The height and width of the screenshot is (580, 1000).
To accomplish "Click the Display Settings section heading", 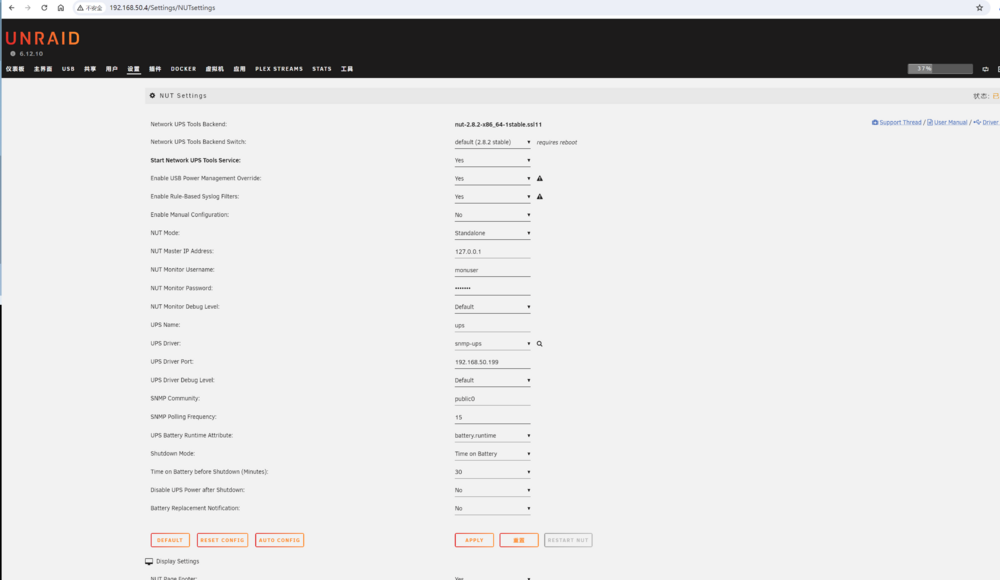I will tap(177, 561).
